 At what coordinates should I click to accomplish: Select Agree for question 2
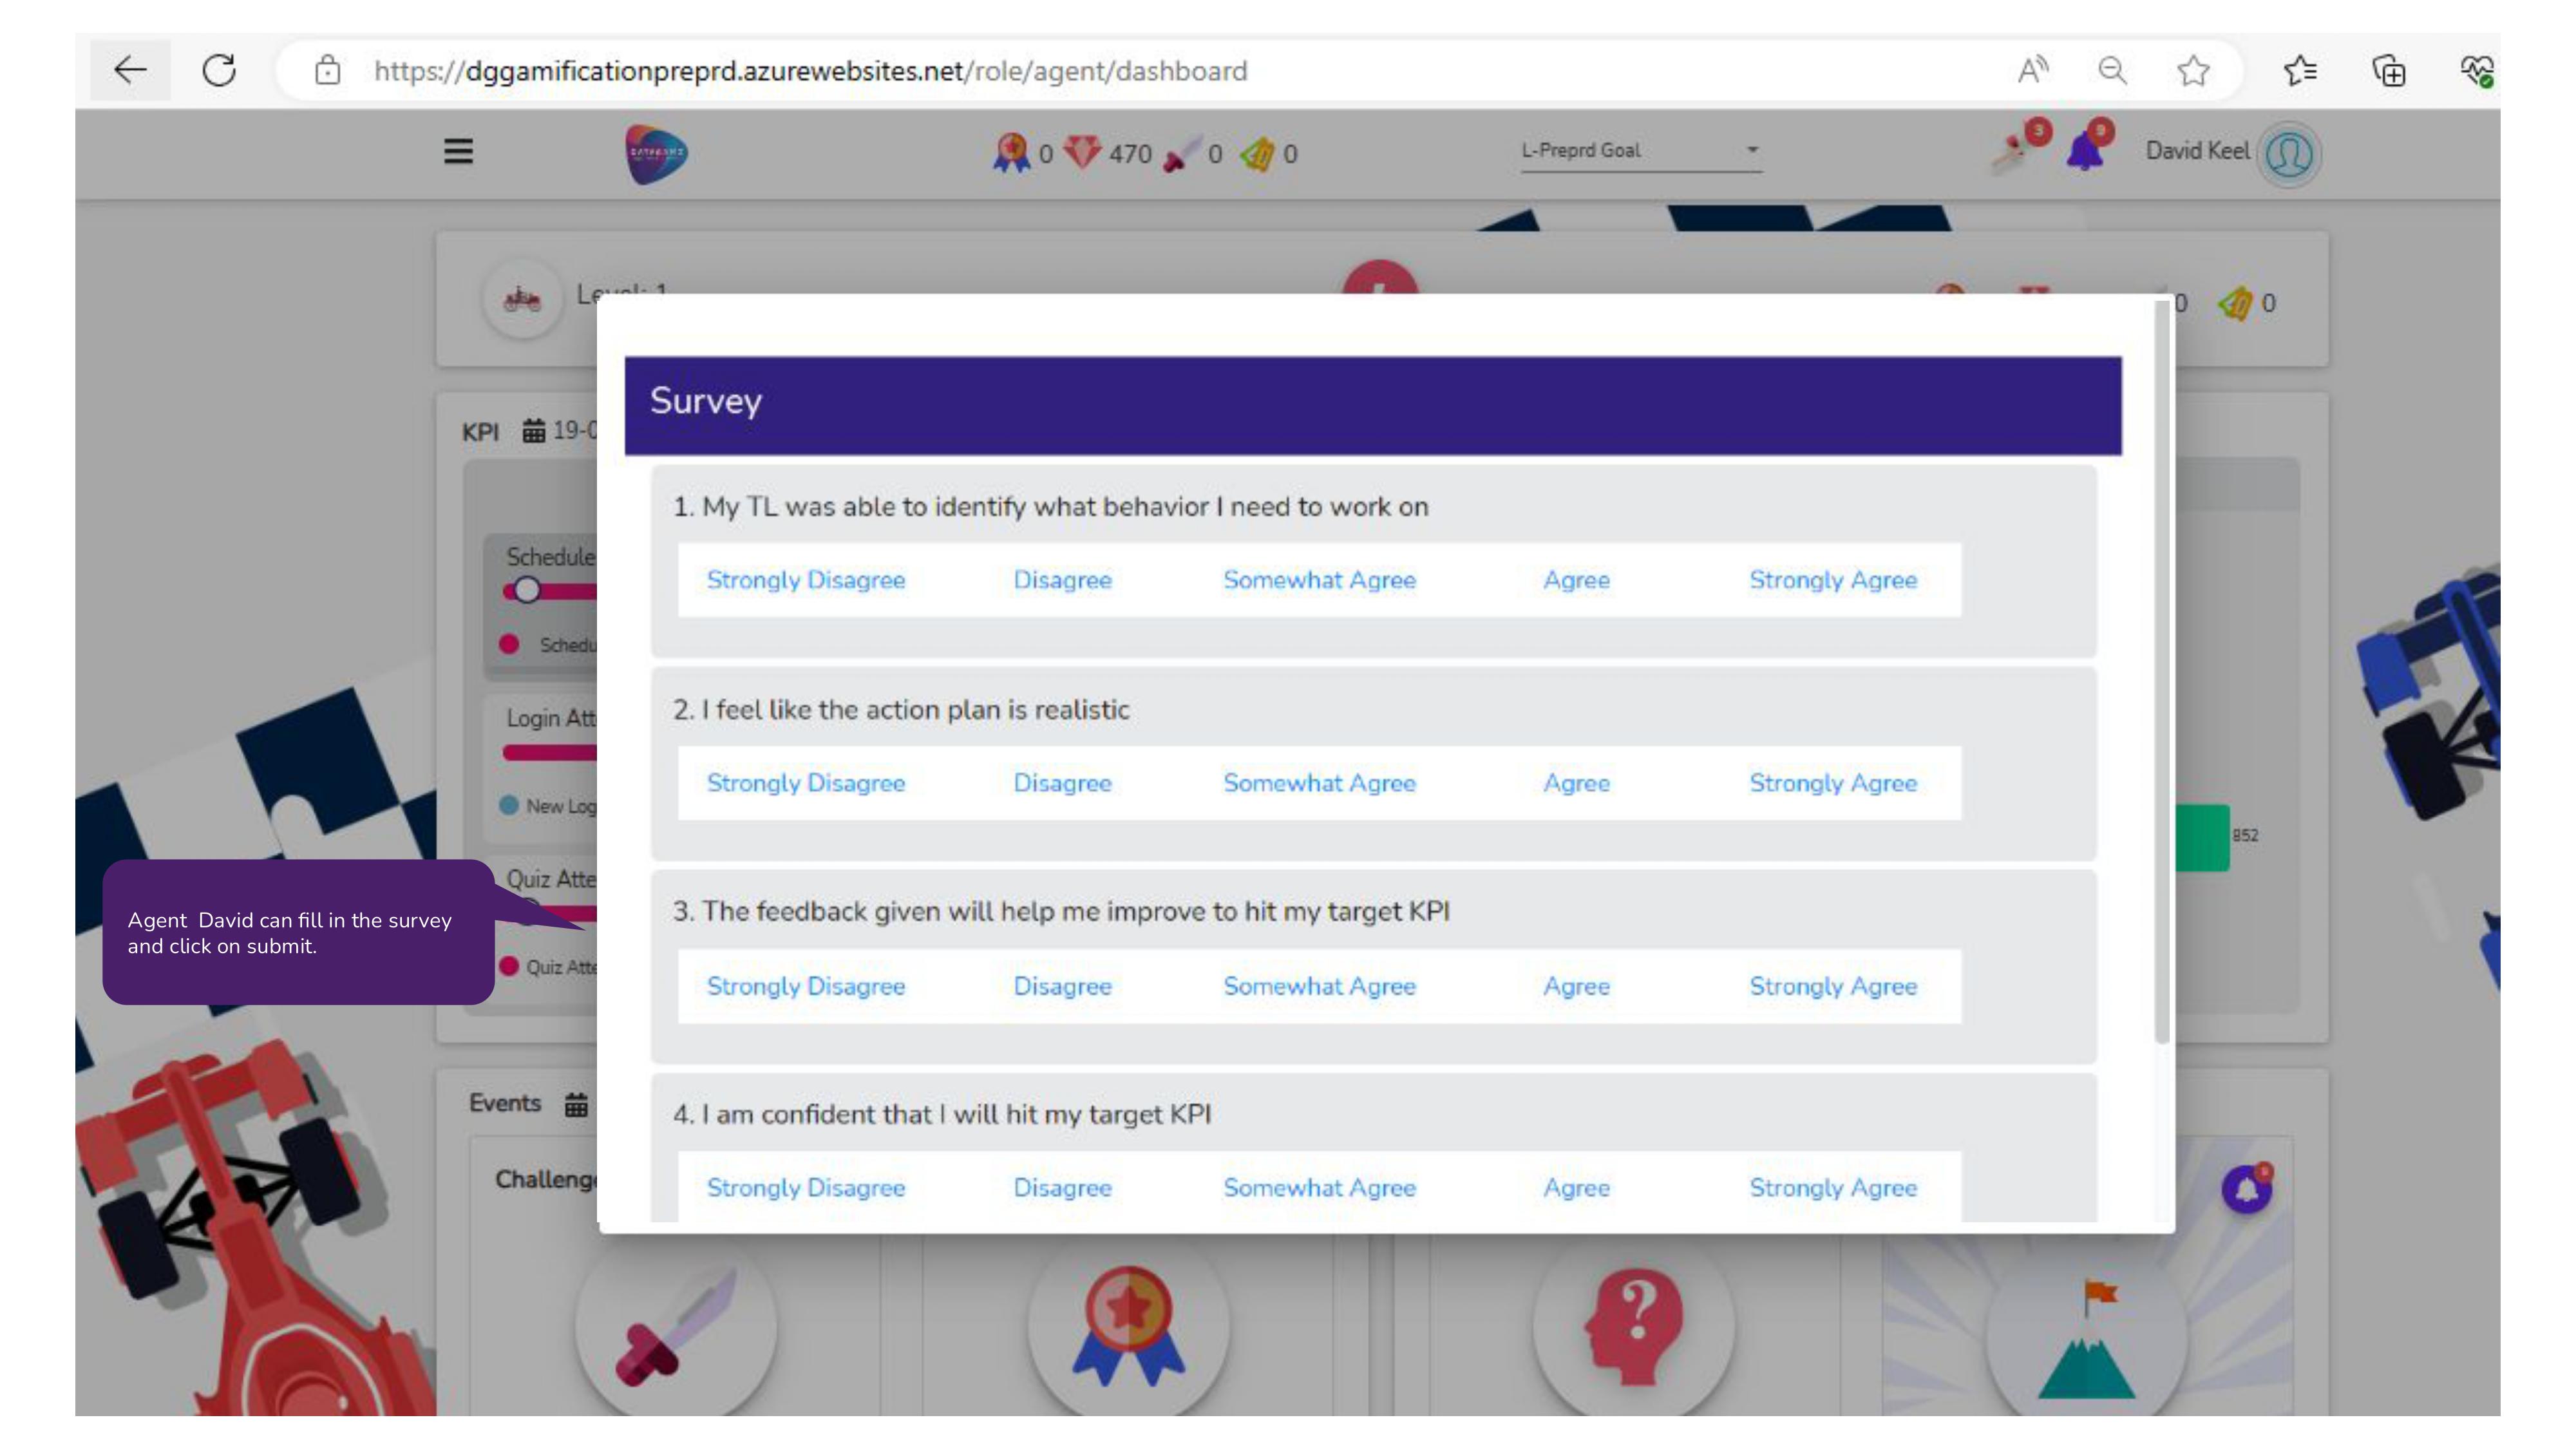(1576, 783)
